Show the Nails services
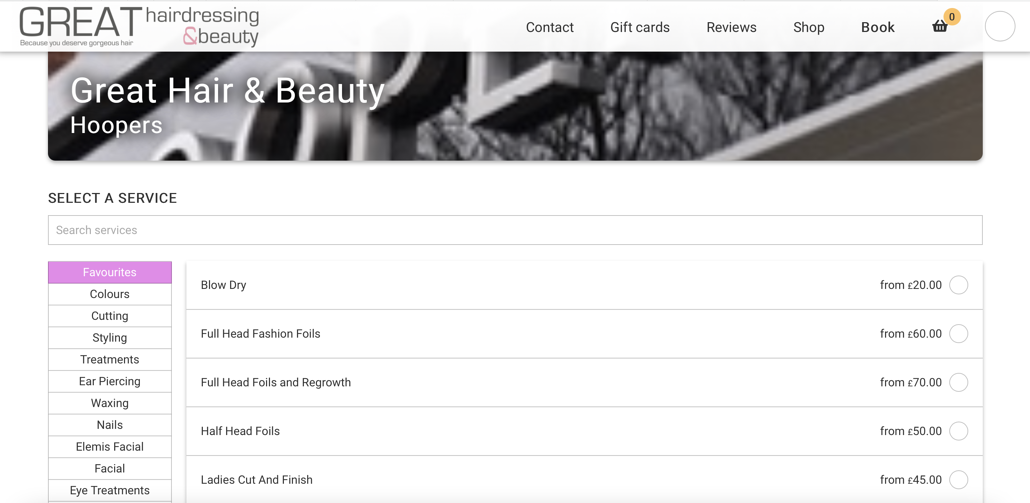 (x=110, y=424)
